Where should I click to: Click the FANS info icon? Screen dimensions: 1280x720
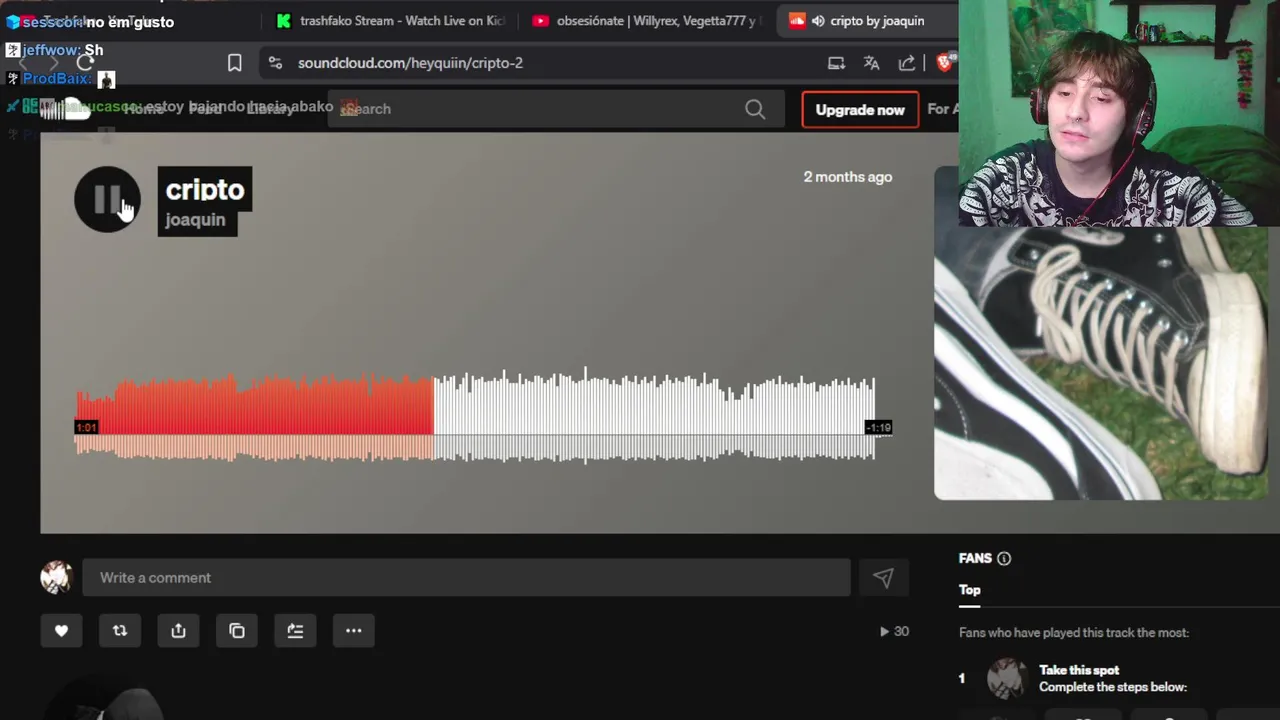pos(1004,559)
